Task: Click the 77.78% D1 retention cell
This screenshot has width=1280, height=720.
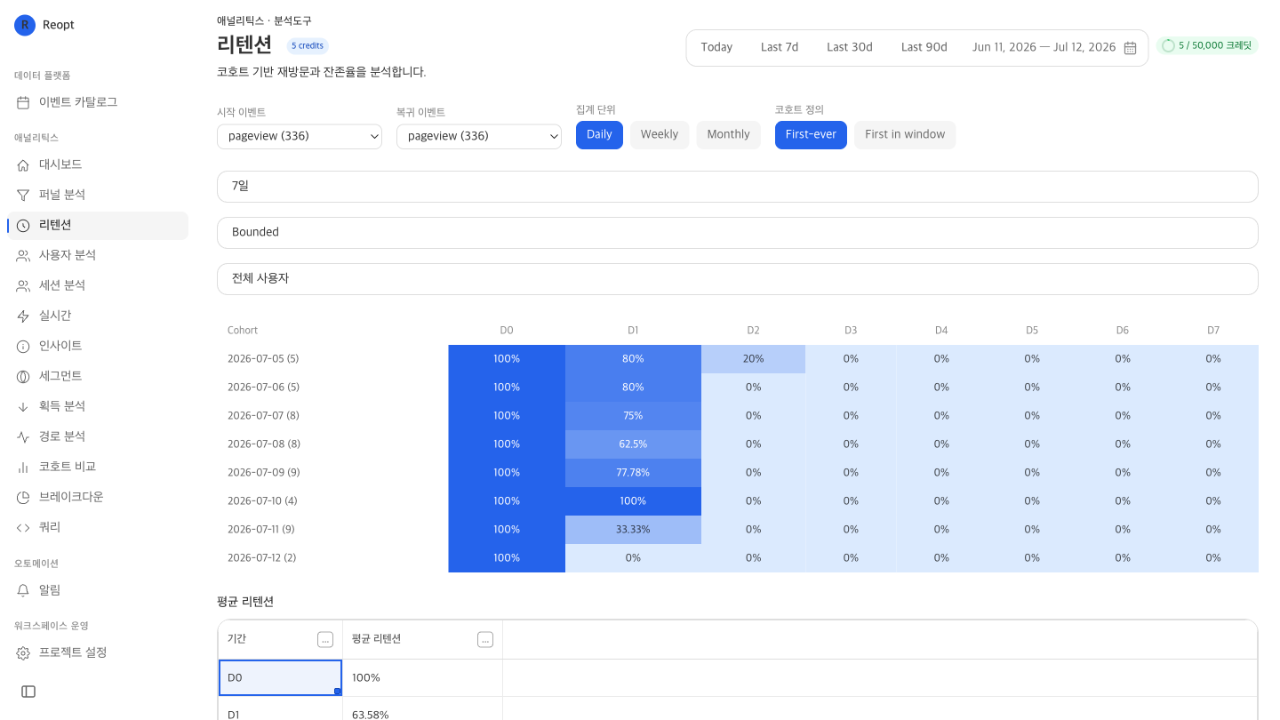Action: pos(633,473)
